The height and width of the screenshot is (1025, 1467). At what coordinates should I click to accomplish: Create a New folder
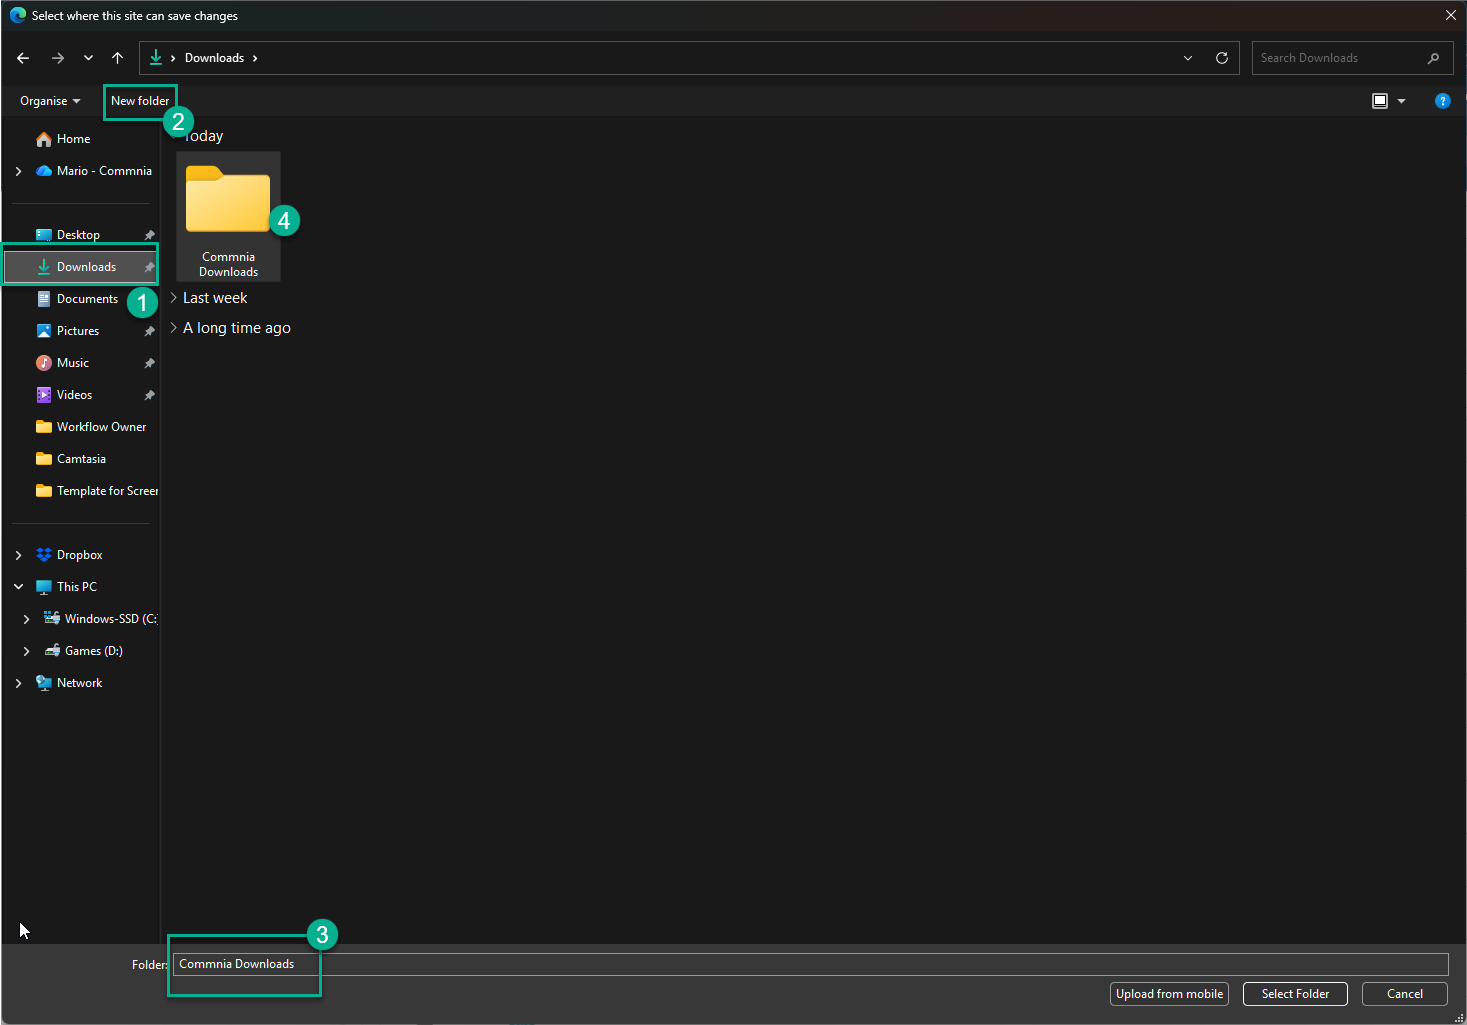[x=140, y=101]
